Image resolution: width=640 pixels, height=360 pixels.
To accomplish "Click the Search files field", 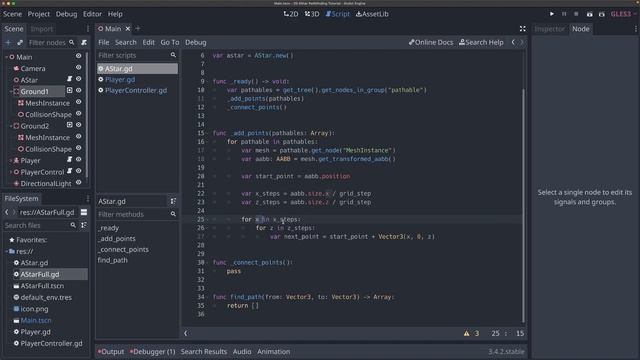I will (x=40, y=225).
